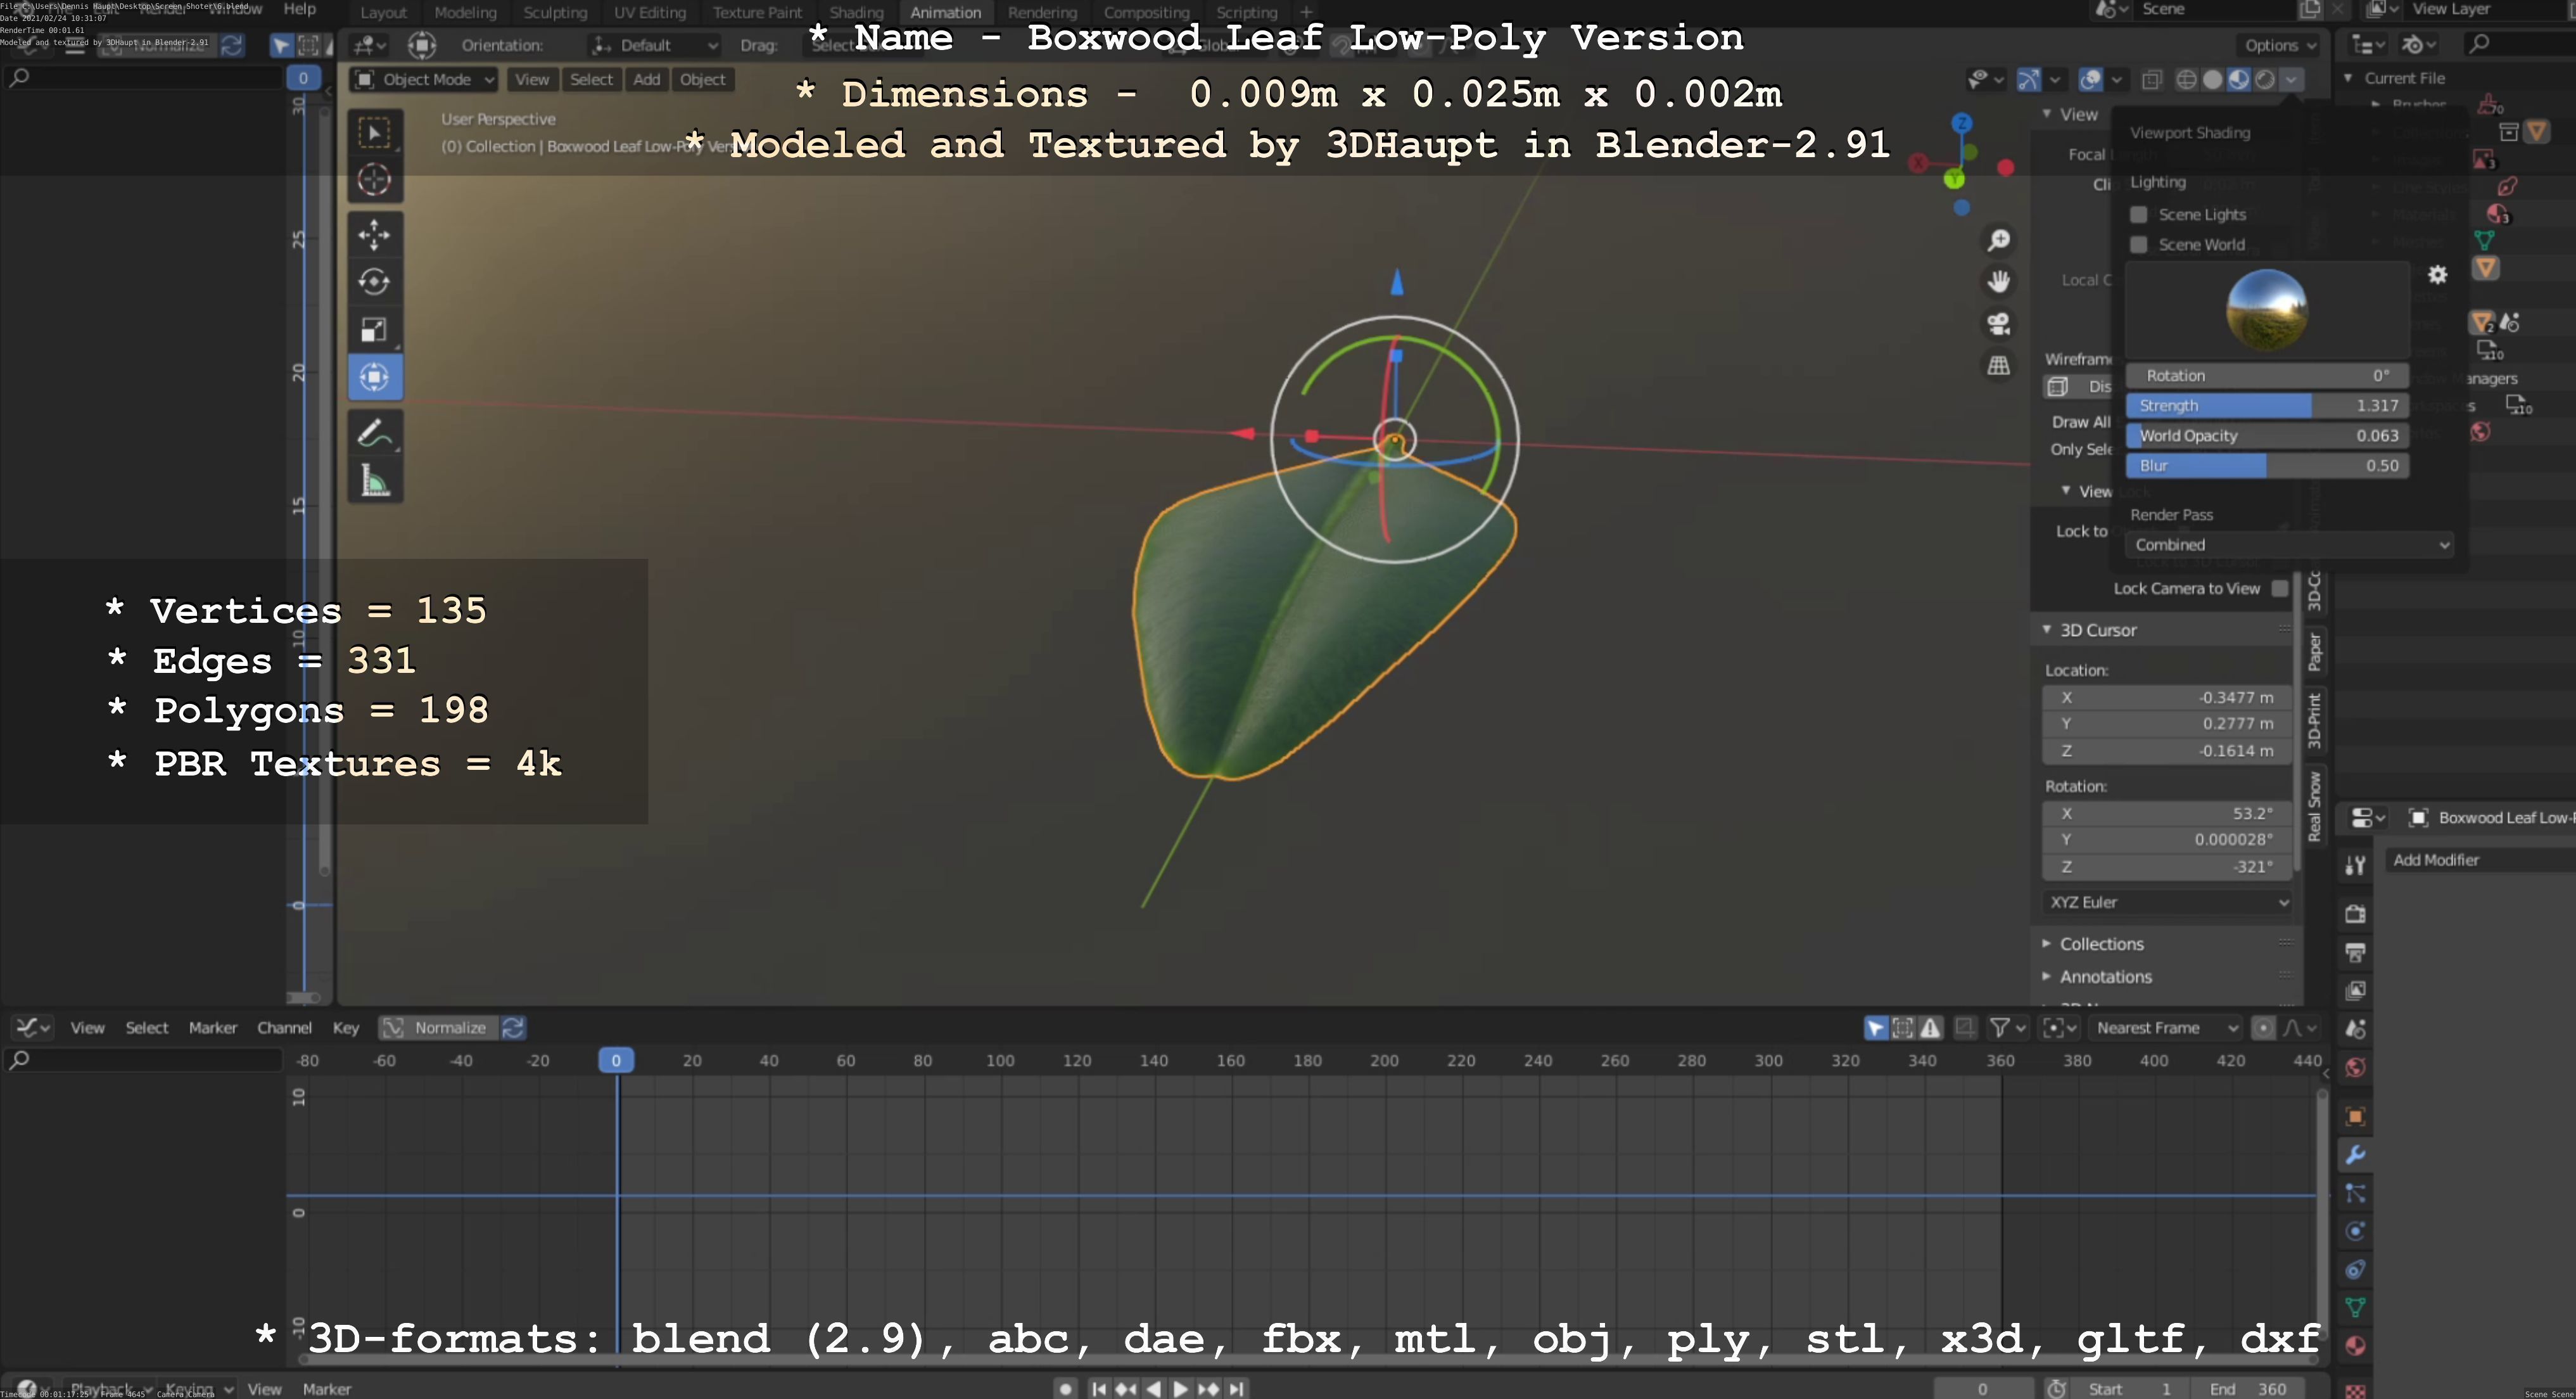Switch to the UV Editing workspace tab
Viewport: 2576px width, 1399px height.
(650, 13)
